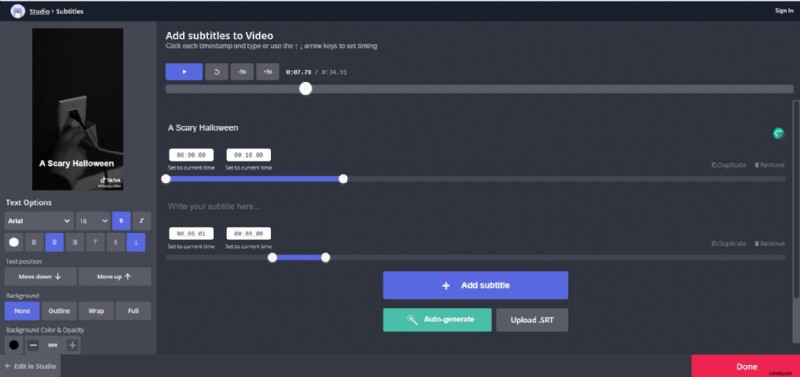
Task: Decrease background opacity with minus
Action: click(33, 345)
